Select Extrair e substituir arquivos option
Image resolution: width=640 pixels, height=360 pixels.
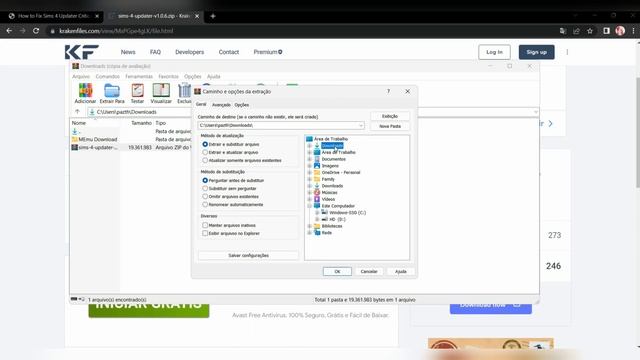(x=205, y=144)
